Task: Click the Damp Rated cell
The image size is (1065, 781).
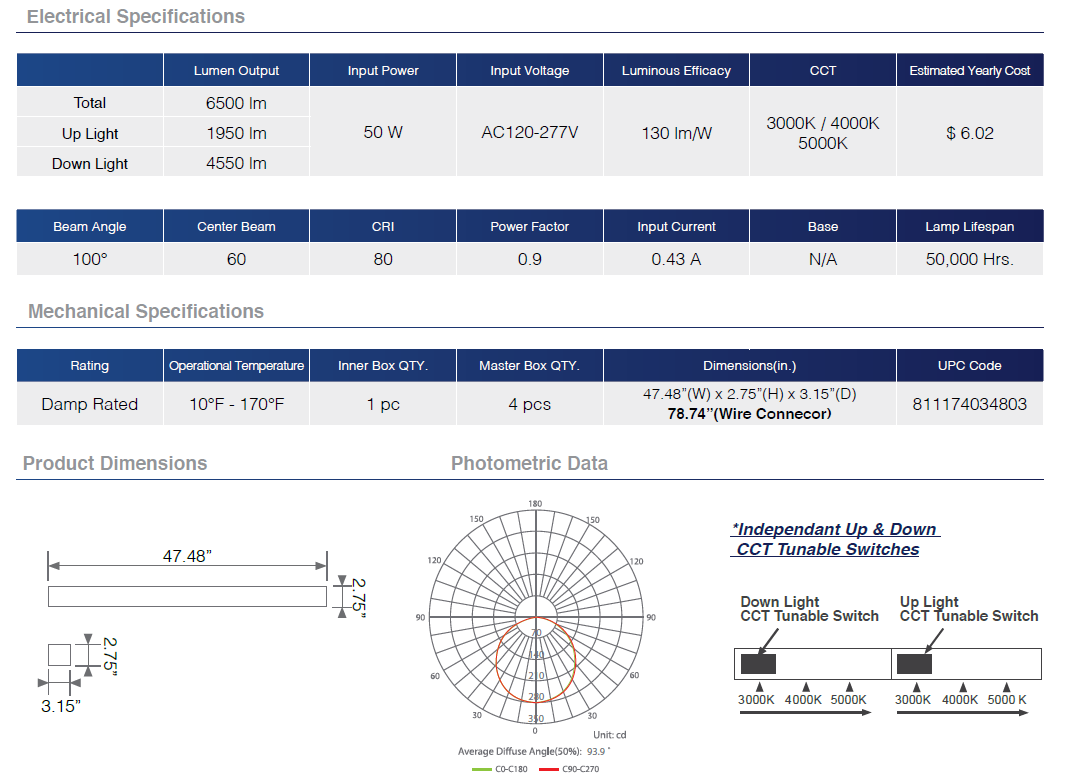Action: coord(90,405)
